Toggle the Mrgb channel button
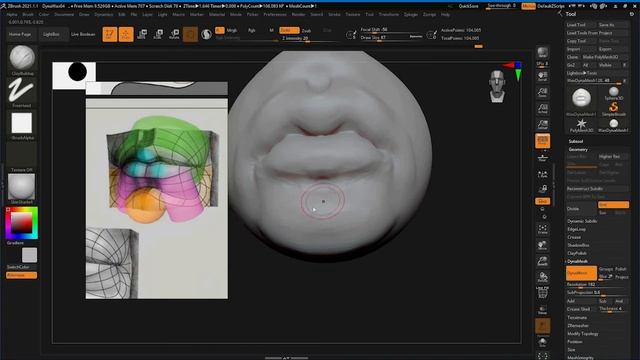Image resolution: width=640 pixels, height=360 pixels. pos(232,31)
